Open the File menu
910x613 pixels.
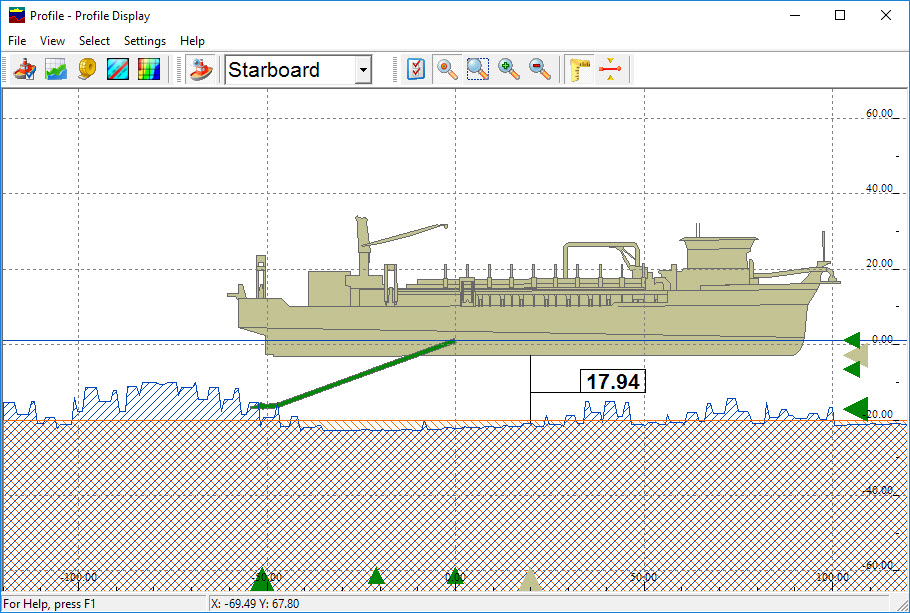click(x=17, y=41)
